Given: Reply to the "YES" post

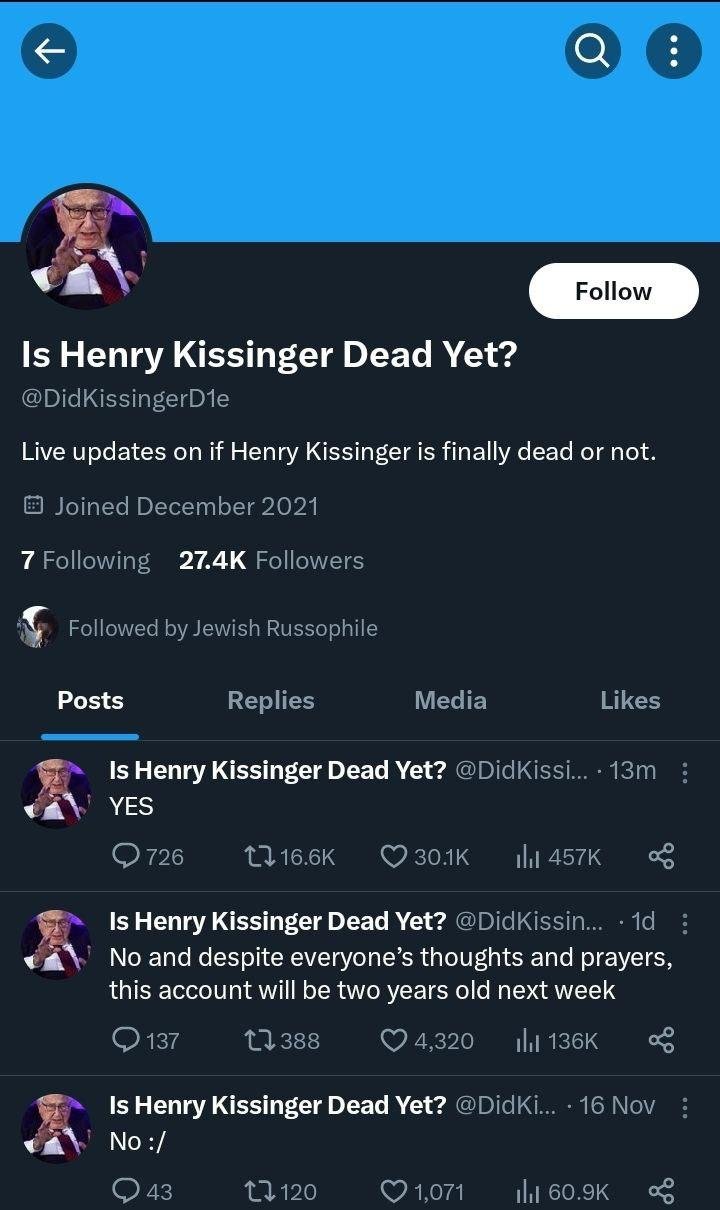Looking at the screenshot, I should 126,856.
